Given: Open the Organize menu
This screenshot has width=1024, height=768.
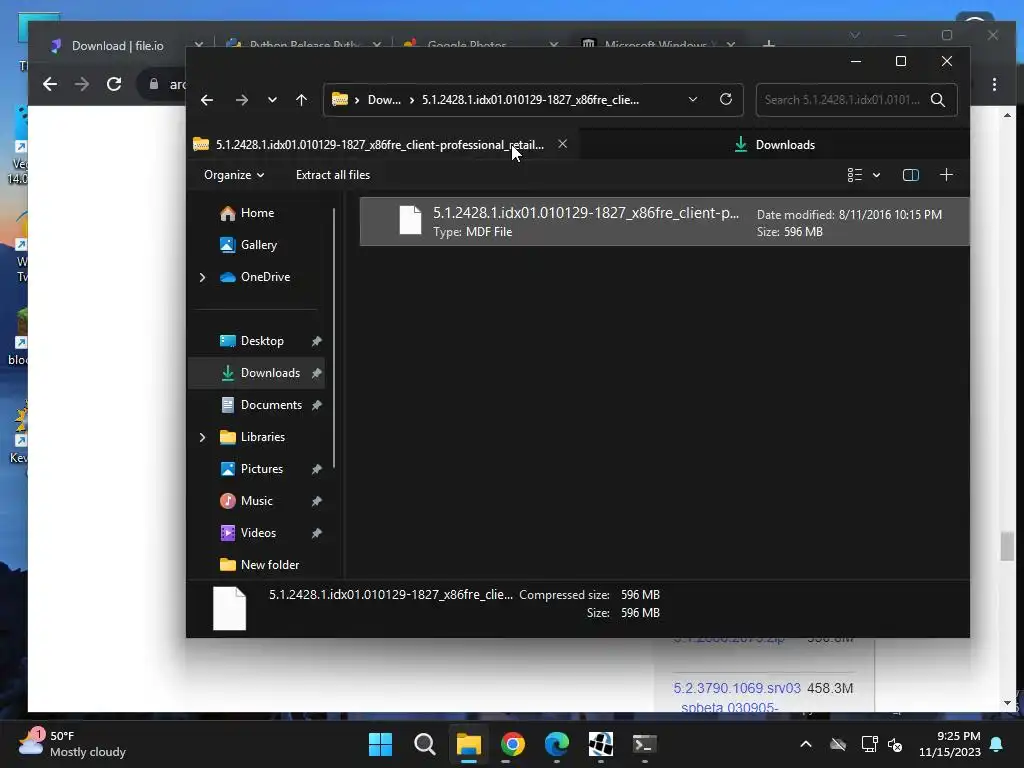Looking at the screenshot, I should tap(234, 175).
